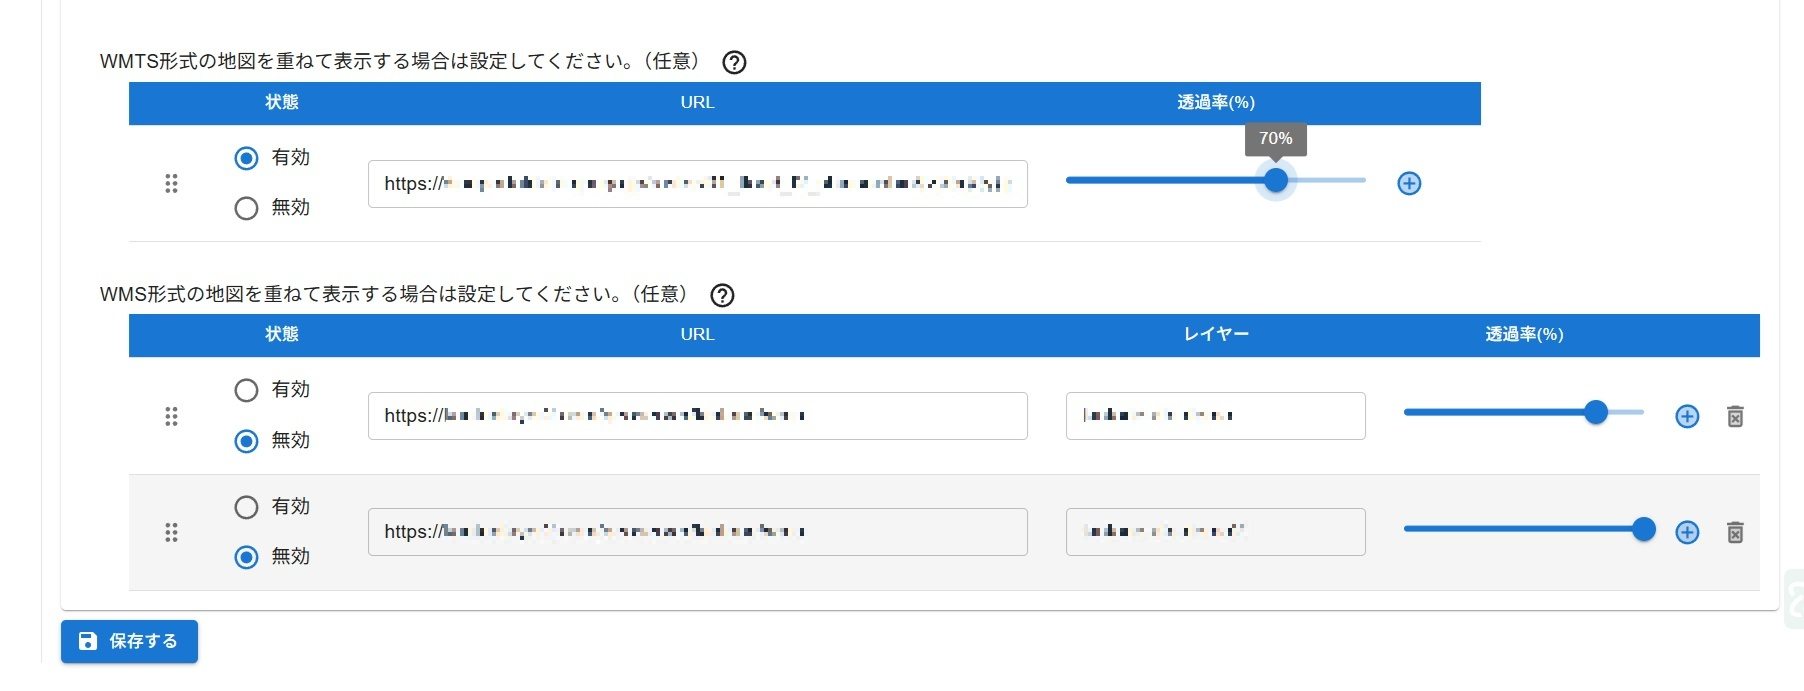Select 有効 radio in the first WMS row
Viewport: 1804px width, 691px height.
tap(246, 390)
